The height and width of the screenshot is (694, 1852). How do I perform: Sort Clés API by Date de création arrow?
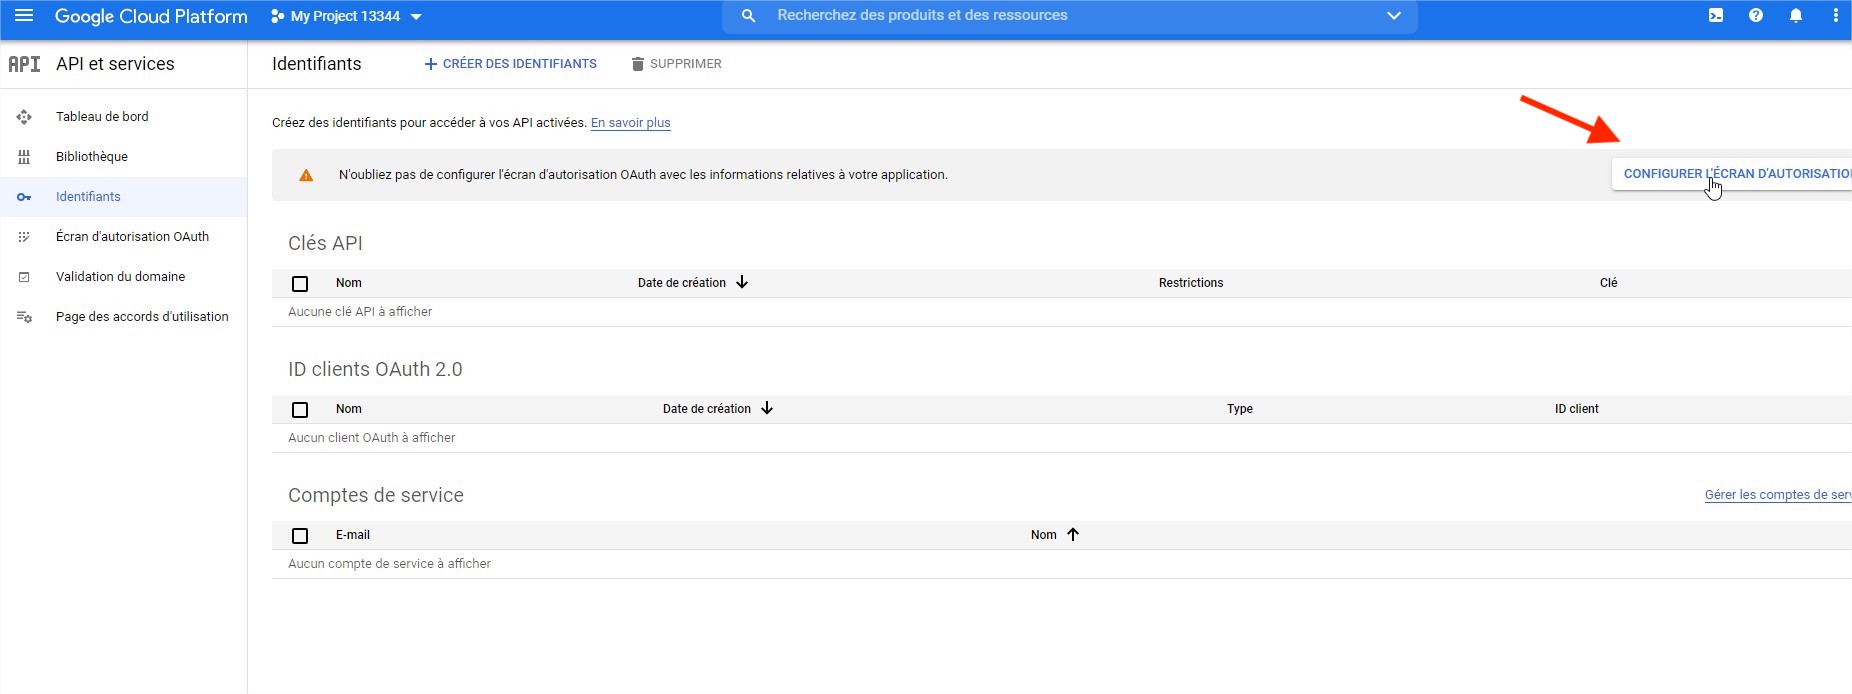(x=742, y=283)
